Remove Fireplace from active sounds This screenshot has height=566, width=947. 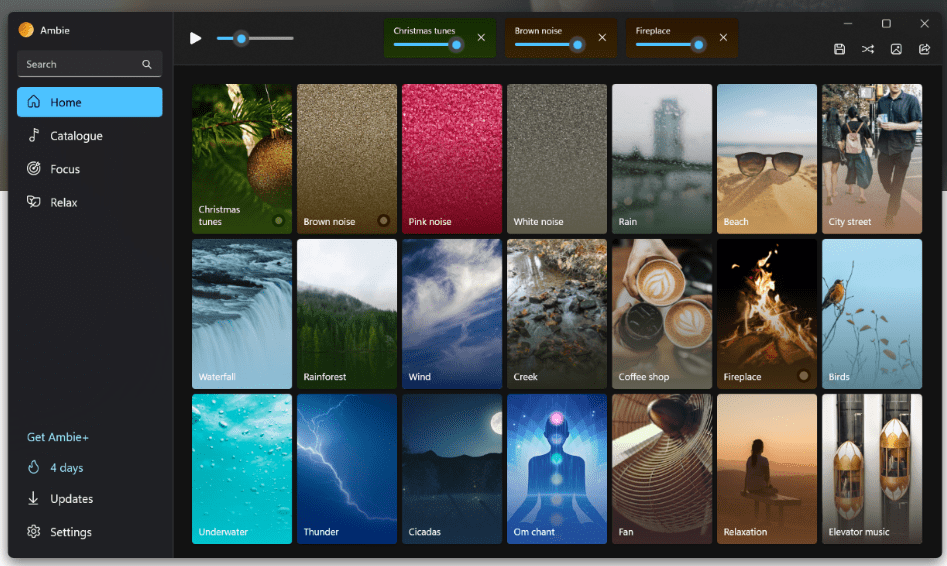tap(723, 38)
